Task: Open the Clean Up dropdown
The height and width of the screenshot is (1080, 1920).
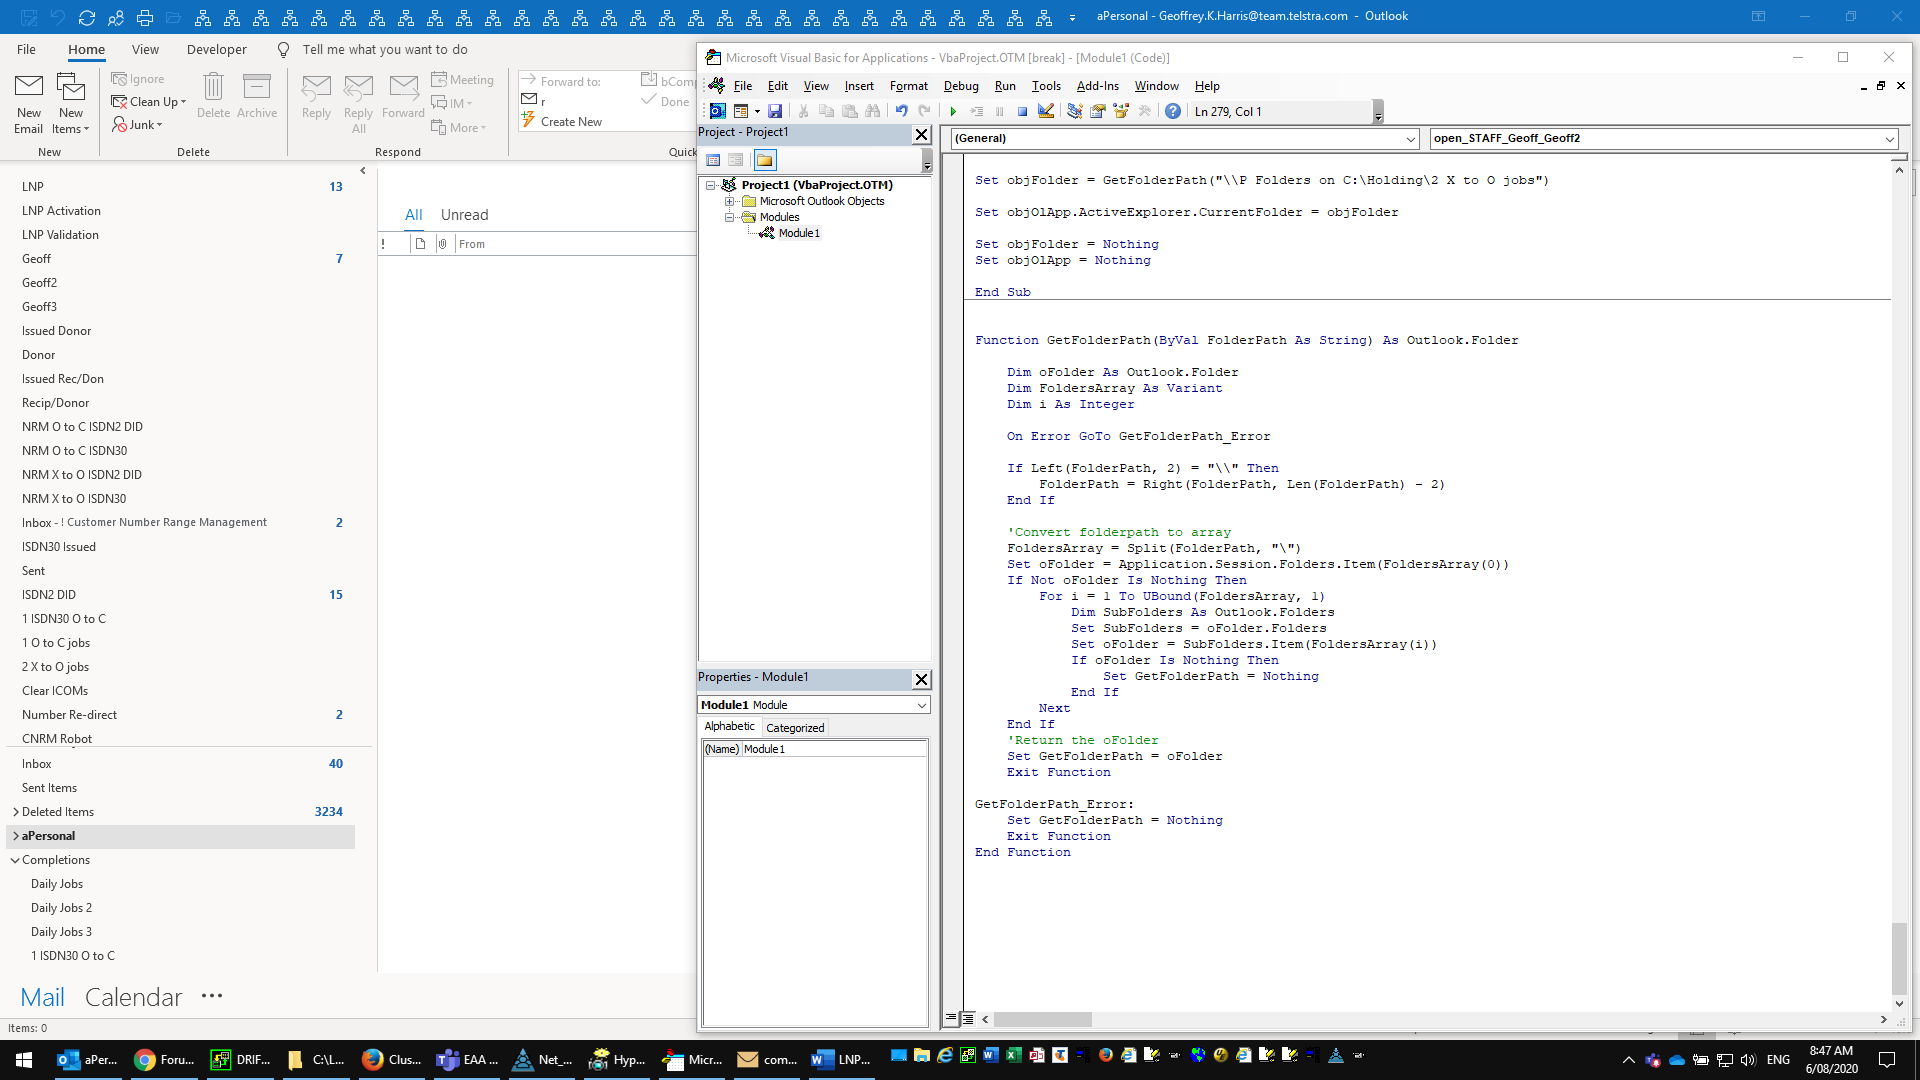Action: (149, 102)
